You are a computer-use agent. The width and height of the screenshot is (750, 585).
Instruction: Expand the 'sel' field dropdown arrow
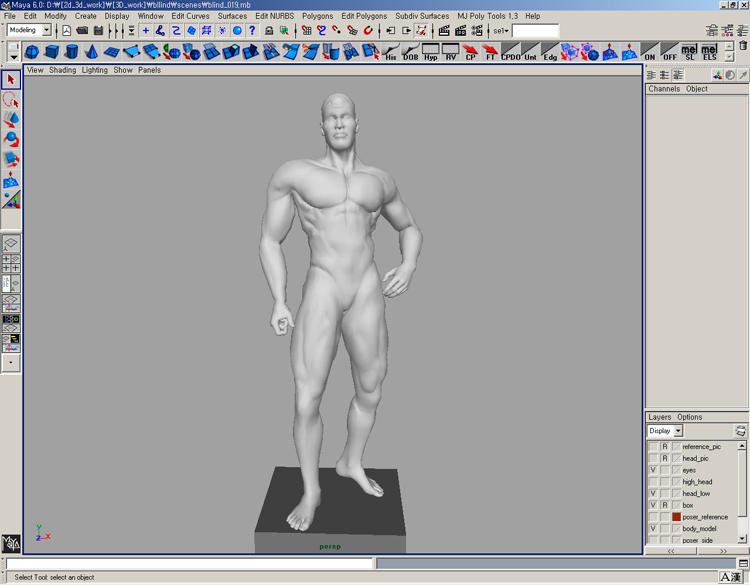[506, 31]
